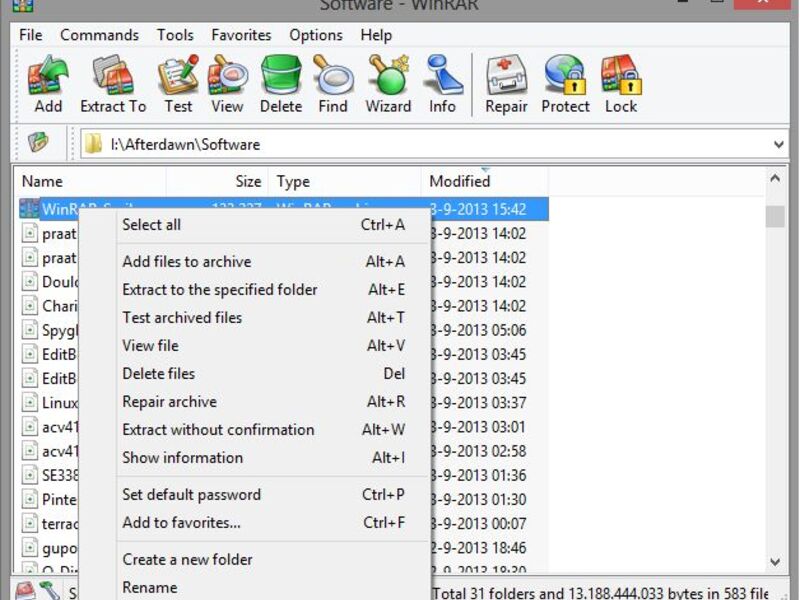Choose Repair archive from context menu
The height and width of the screenshot is (600, 800).
[273, 402]
